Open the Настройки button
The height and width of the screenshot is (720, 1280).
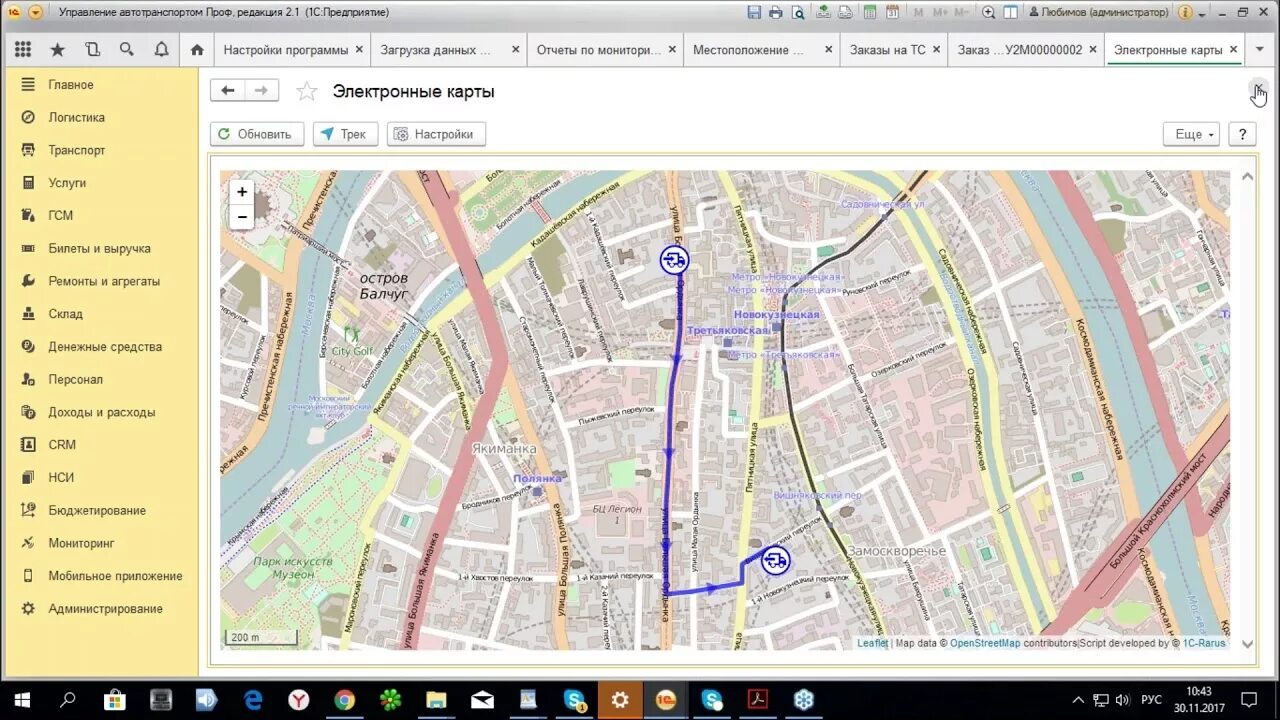click(x=436, y=134)
